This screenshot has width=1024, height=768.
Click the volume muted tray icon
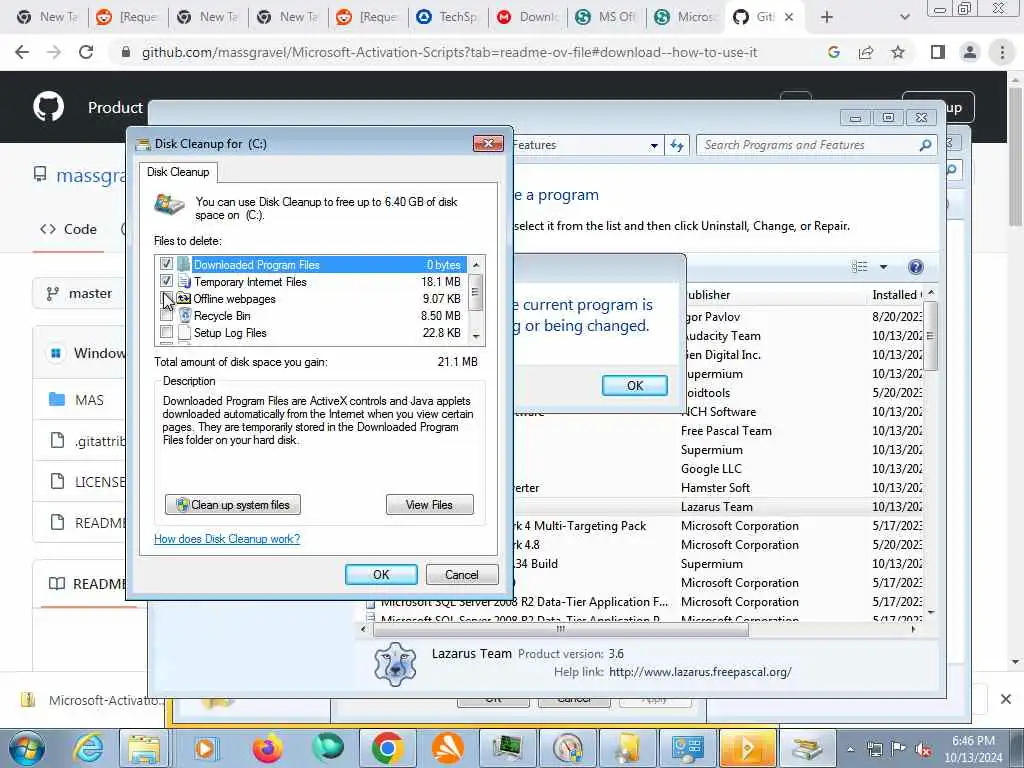pyautogui.click(x=923, y=750)
